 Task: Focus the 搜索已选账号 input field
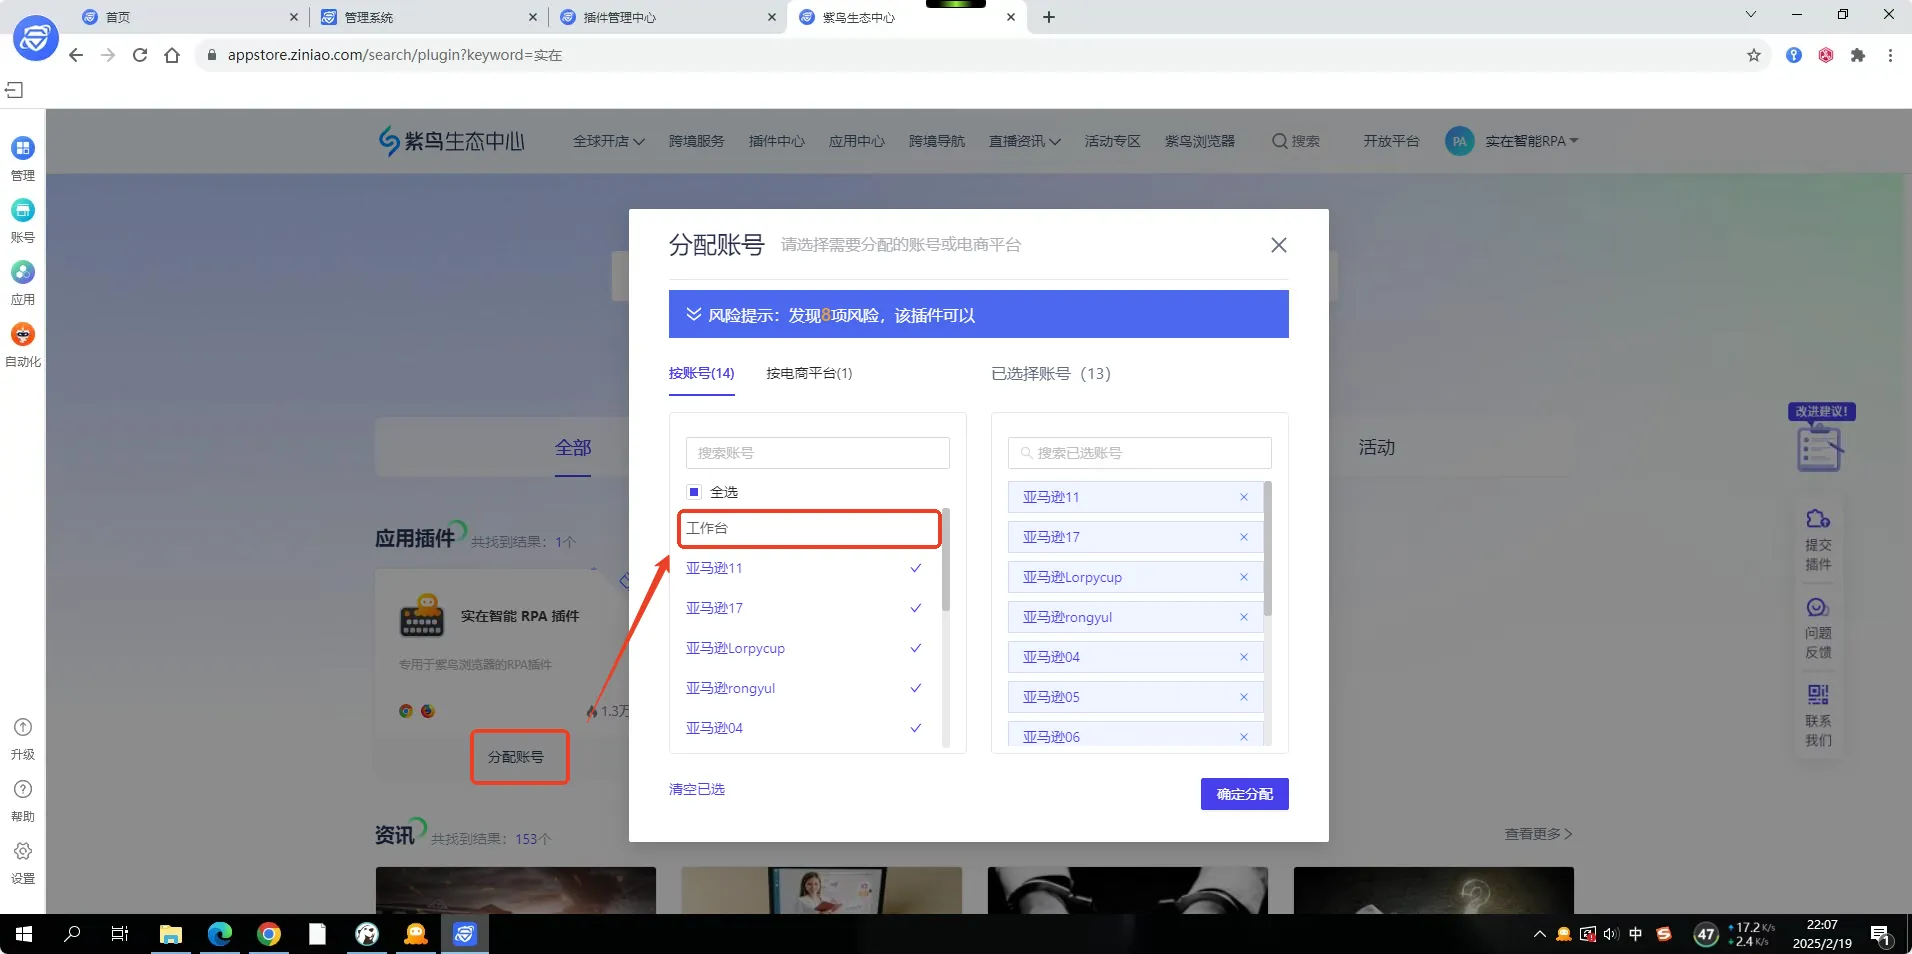[1139, 453]
